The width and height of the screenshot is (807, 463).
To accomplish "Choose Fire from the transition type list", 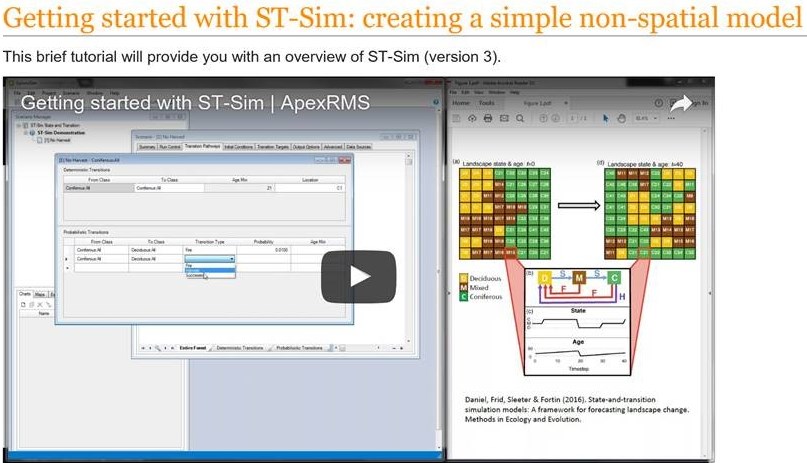I will [209, 265].
